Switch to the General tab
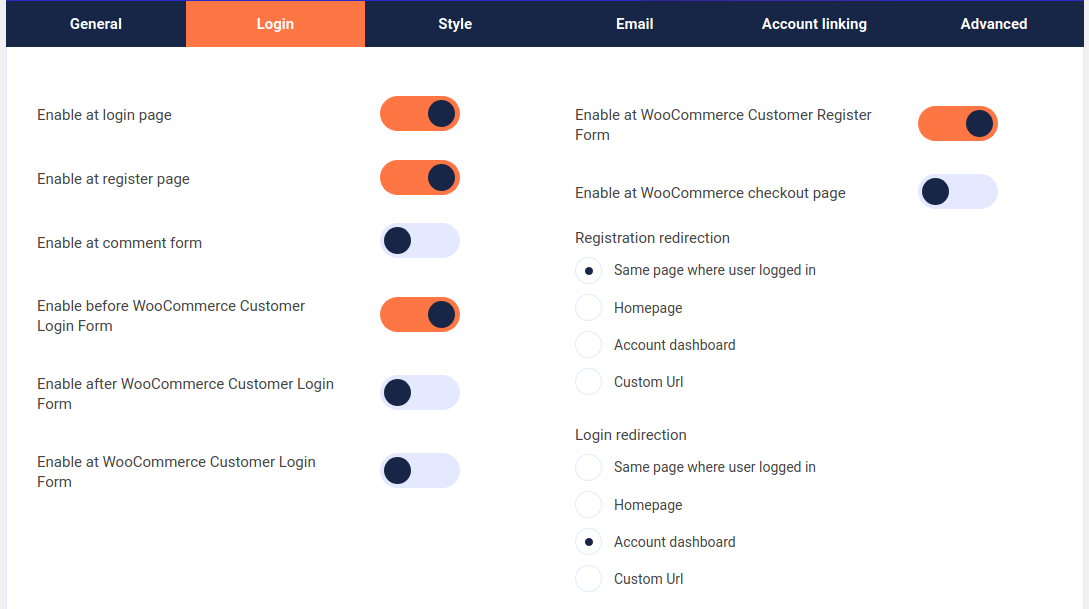The width and height of the screenshot is (1089, 609). click(95, 23)
